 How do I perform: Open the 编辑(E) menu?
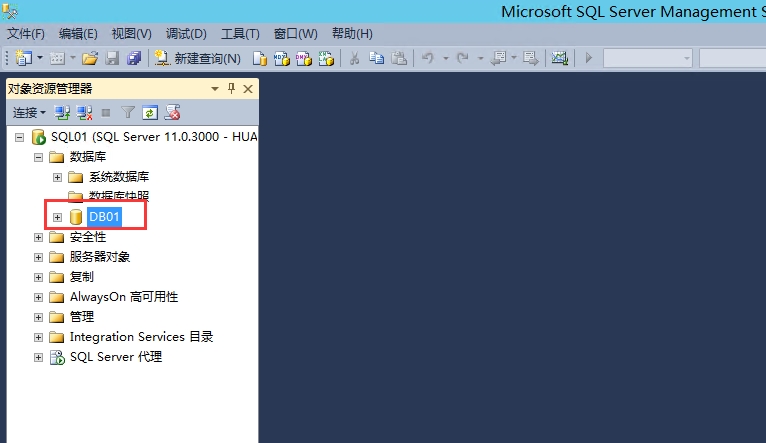click(x=78, y=34)
